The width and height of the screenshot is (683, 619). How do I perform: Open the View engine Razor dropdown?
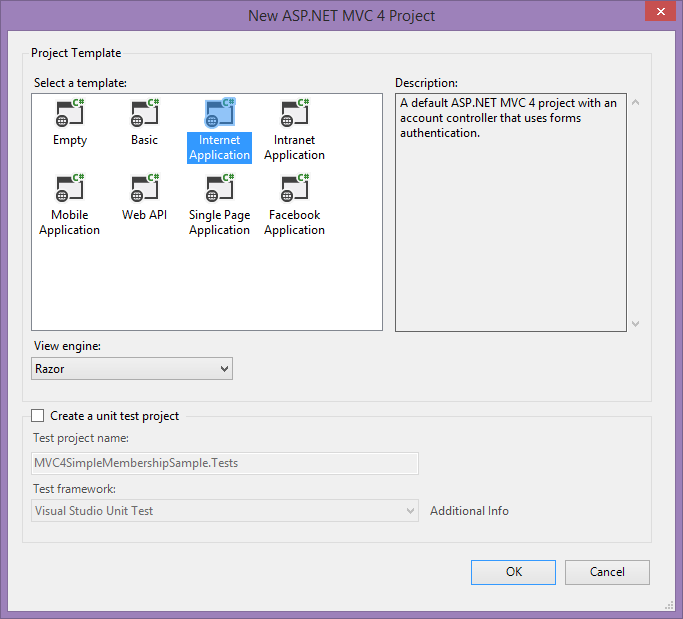pyautogui.click(x=132, y=369)
